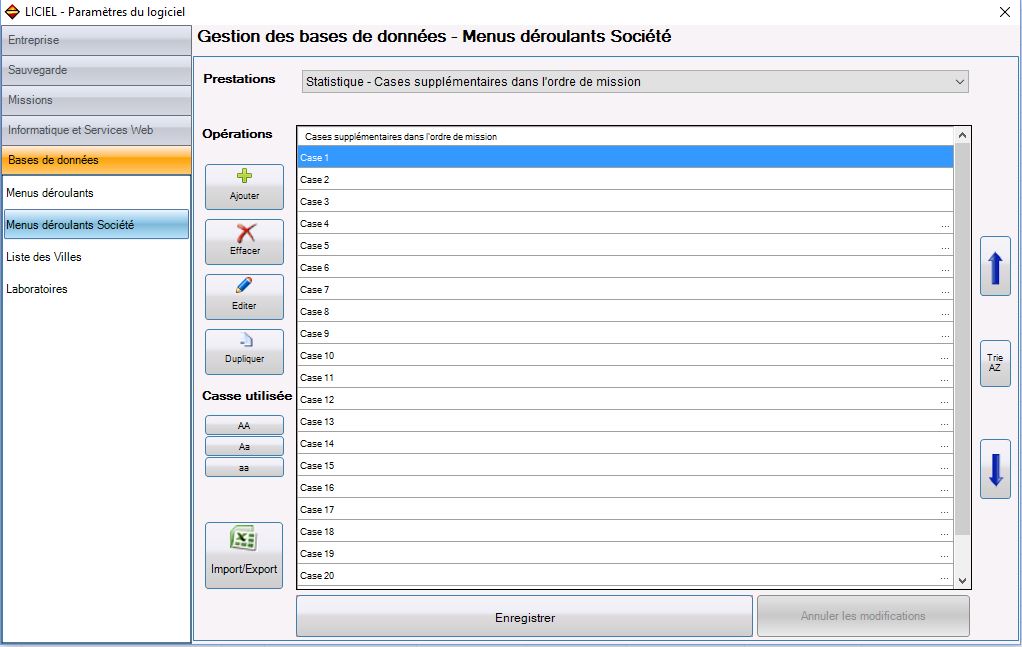Select Liste des Villes menu item
The width and height of the screenshot is (1022, 647).
point(44,257)
